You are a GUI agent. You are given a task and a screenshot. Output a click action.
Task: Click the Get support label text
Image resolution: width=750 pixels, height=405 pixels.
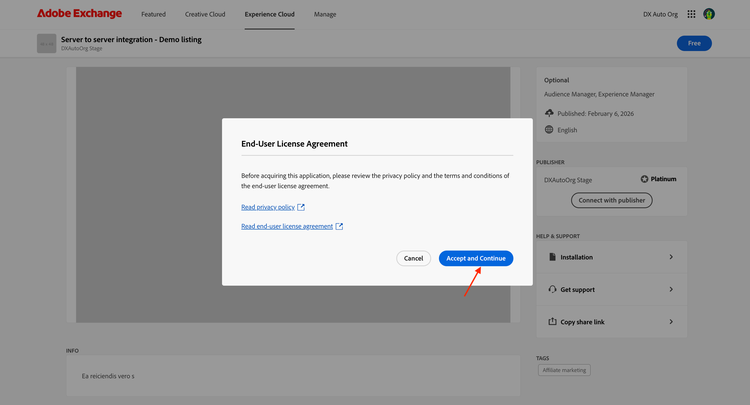coord(577,290)
